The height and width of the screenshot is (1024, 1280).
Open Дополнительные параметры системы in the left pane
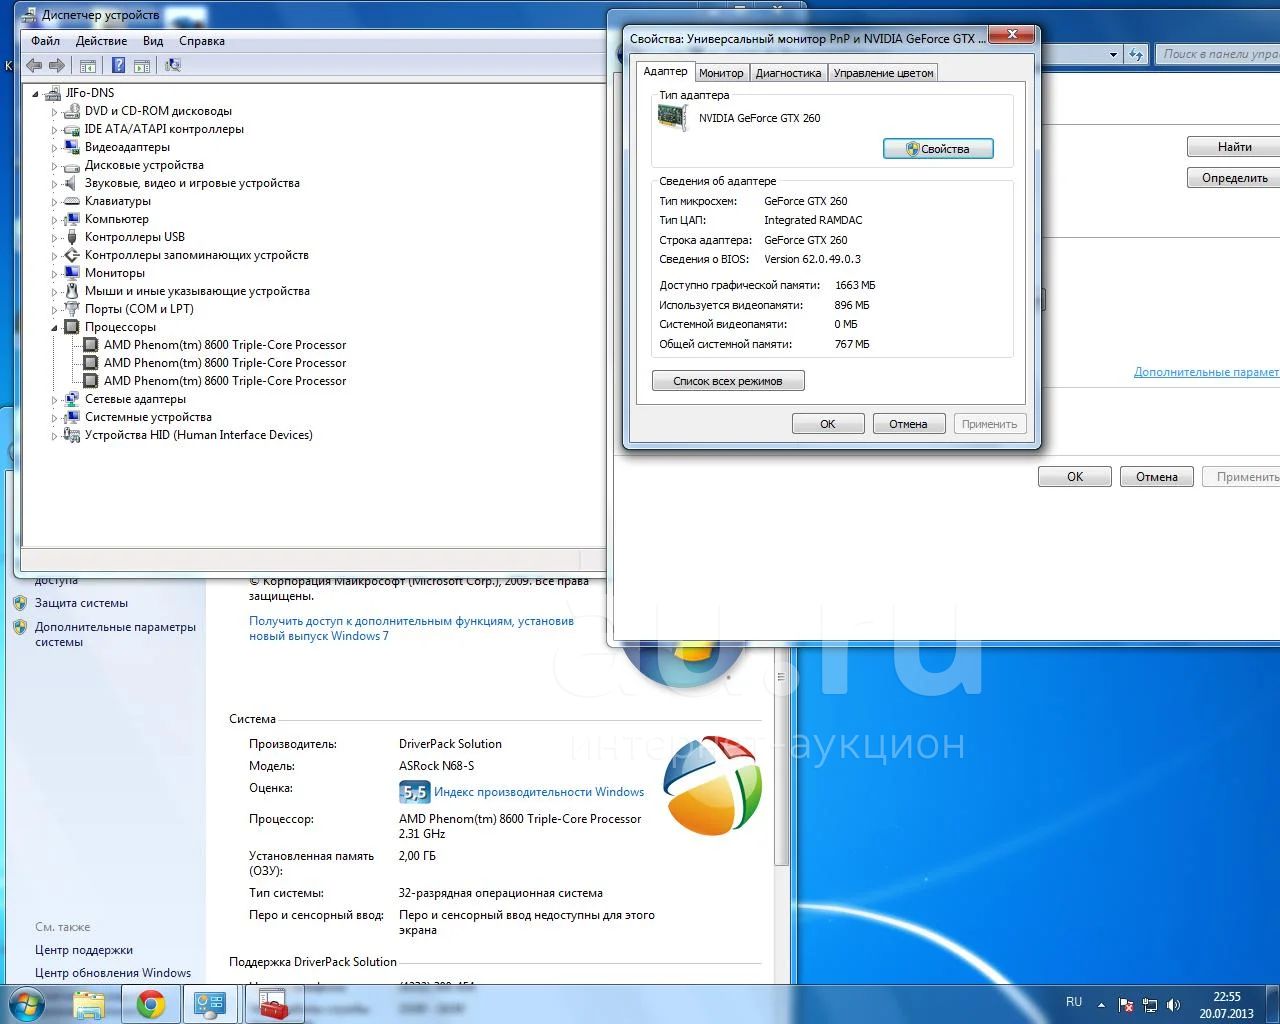click(x=115, y=634)
